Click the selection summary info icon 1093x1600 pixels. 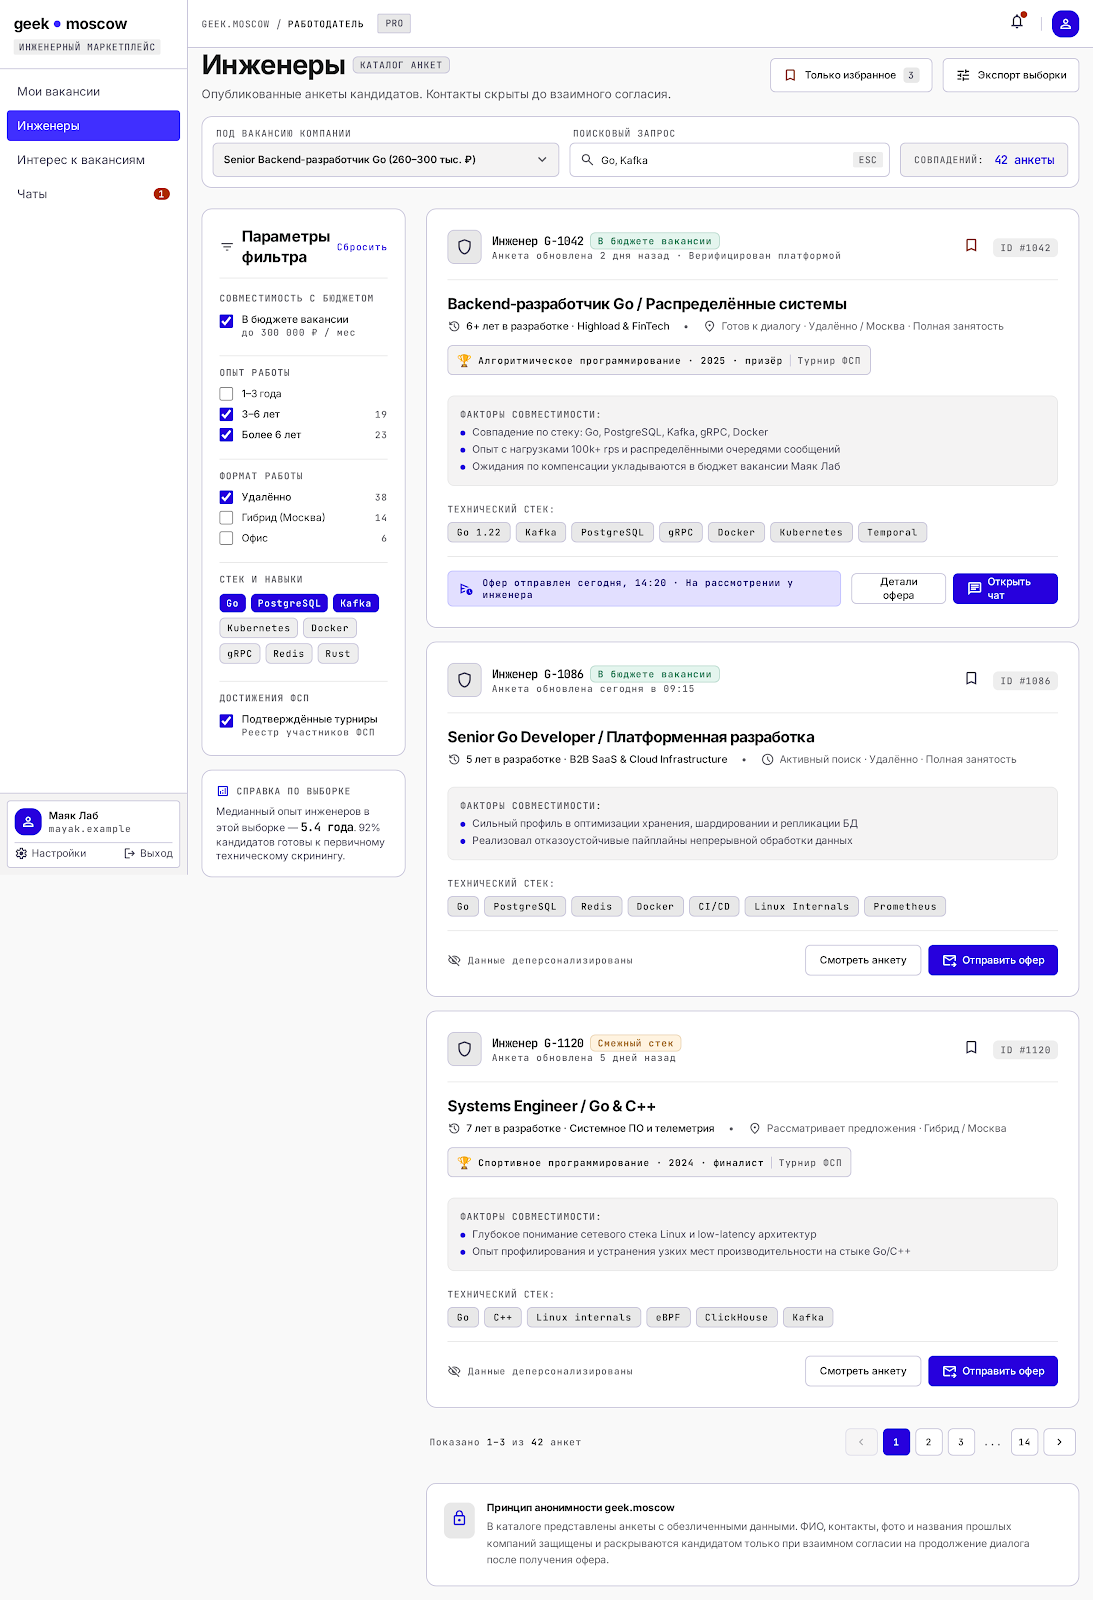tap(223, 791)
